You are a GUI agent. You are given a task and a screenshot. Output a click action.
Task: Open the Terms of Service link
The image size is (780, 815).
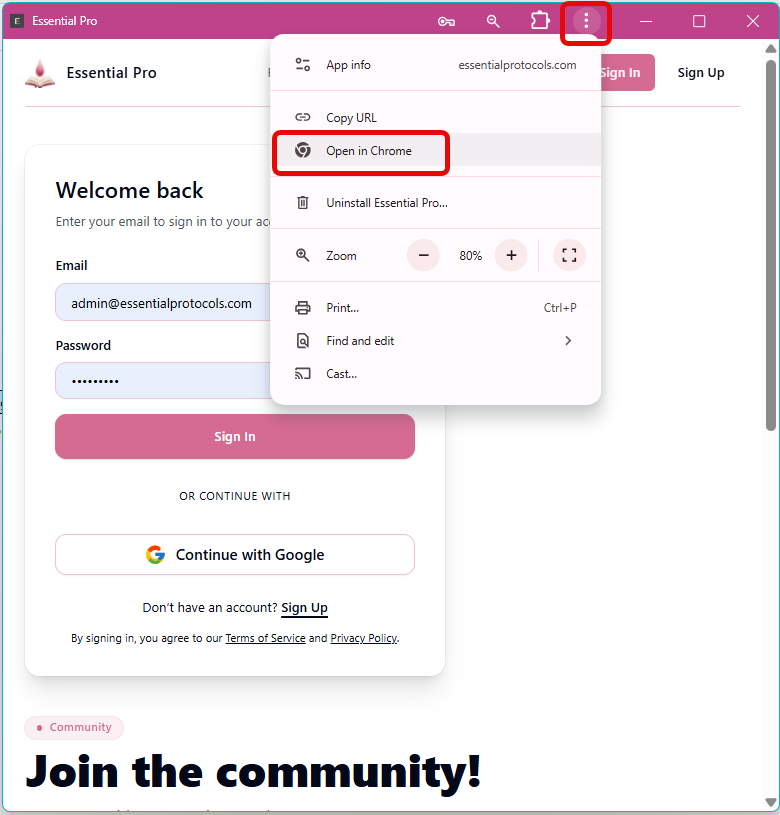coord(265,638)
